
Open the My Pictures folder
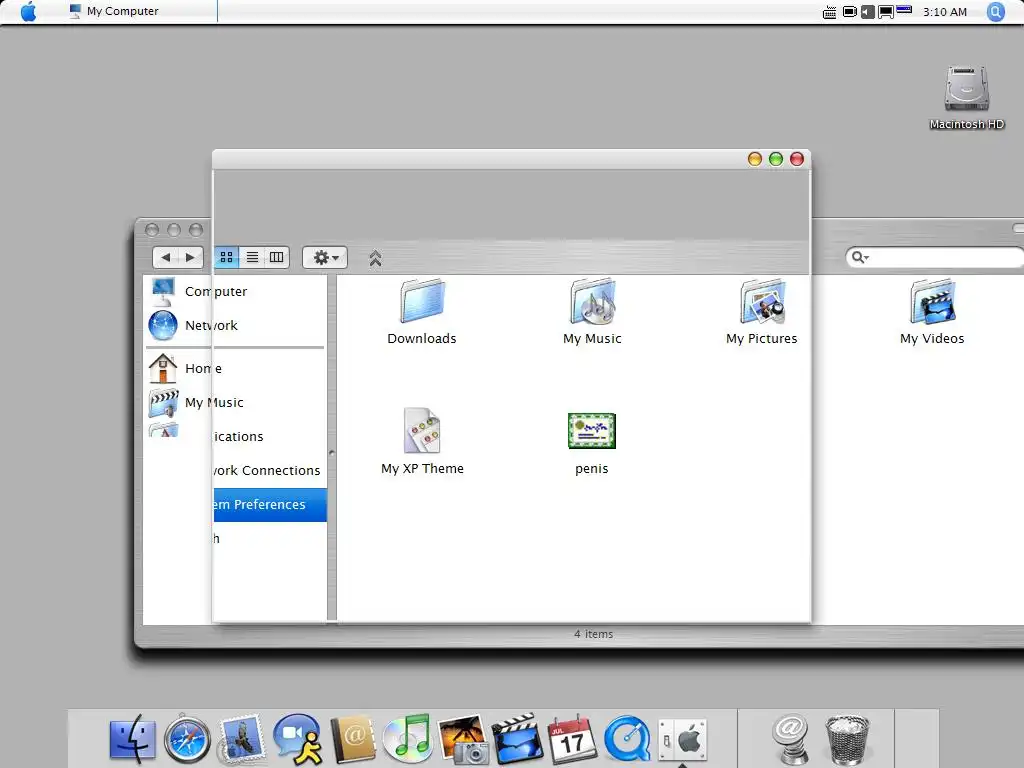pos(761,312)
